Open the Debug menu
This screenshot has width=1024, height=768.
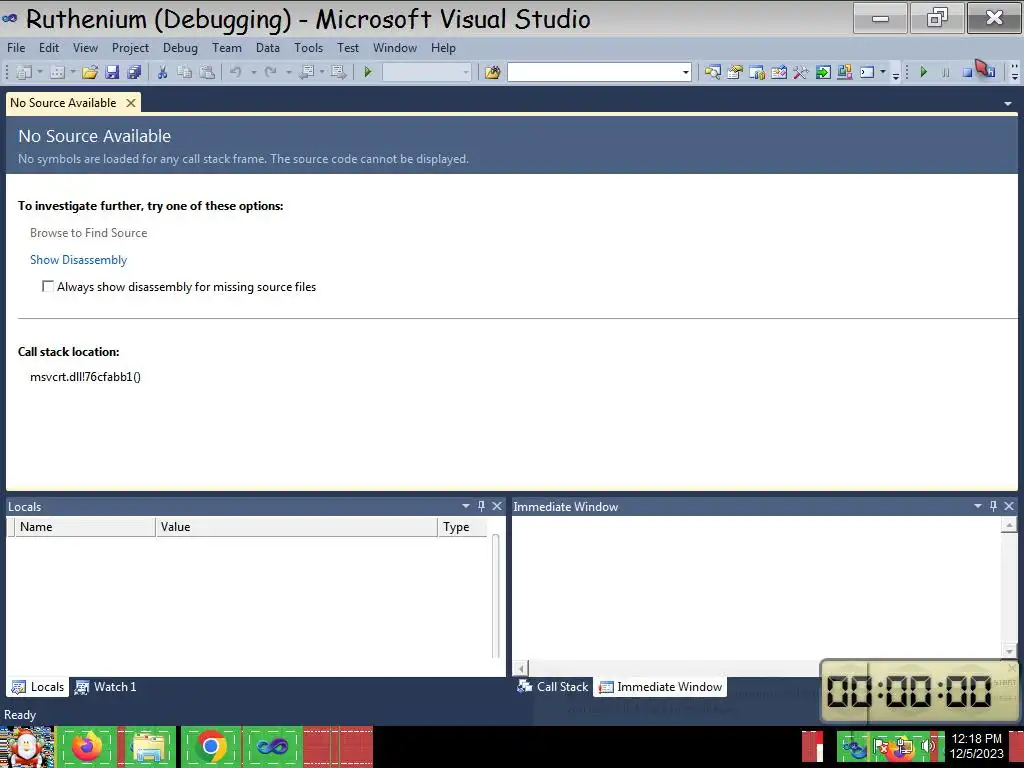(x=180, y=48)
